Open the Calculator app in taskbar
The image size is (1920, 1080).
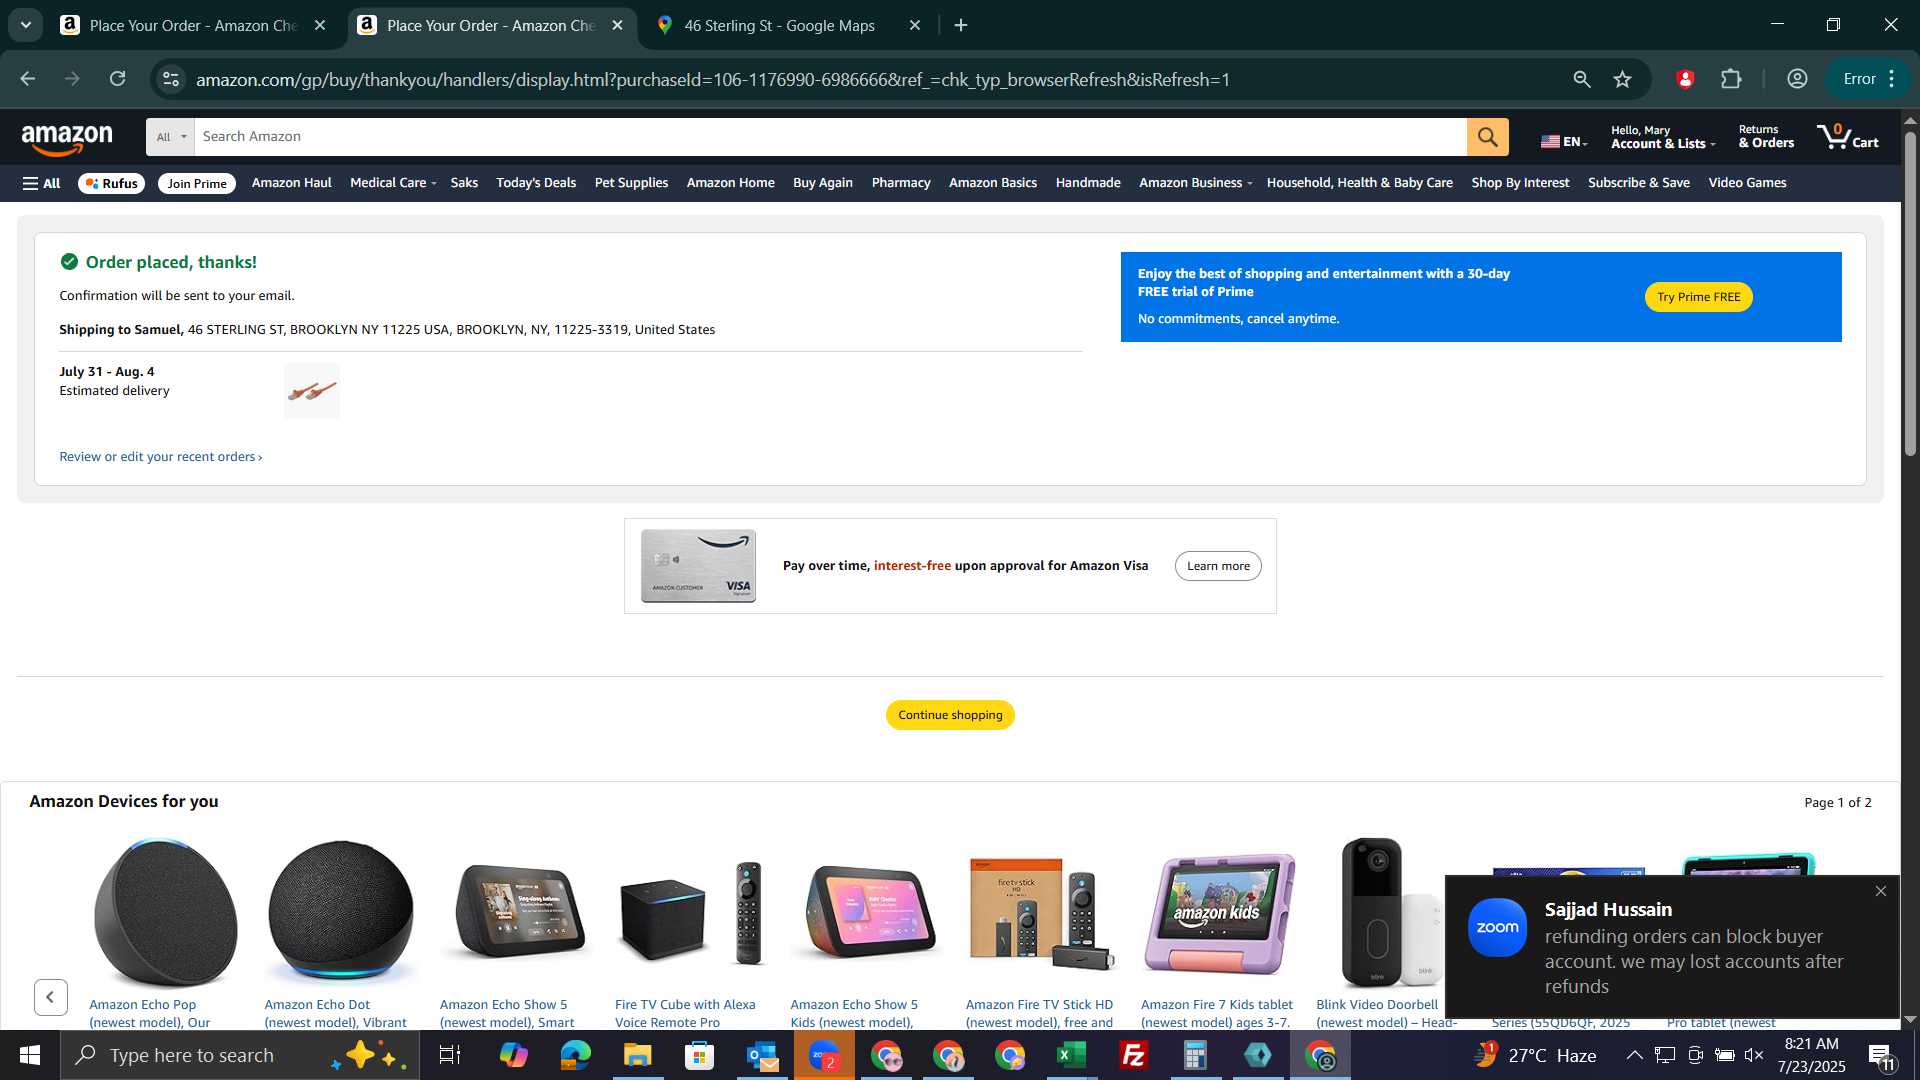coord(1196,1055)
